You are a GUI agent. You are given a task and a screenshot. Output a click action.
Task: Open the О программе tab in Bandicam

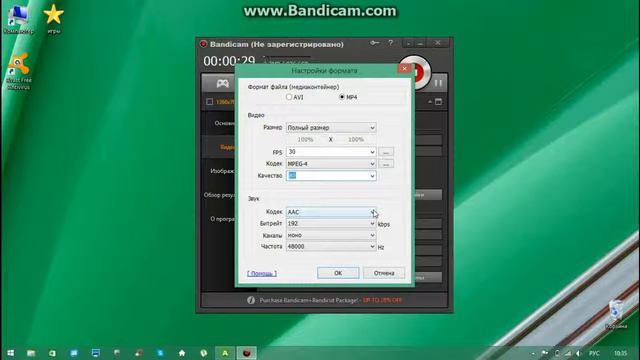point(222,219)
